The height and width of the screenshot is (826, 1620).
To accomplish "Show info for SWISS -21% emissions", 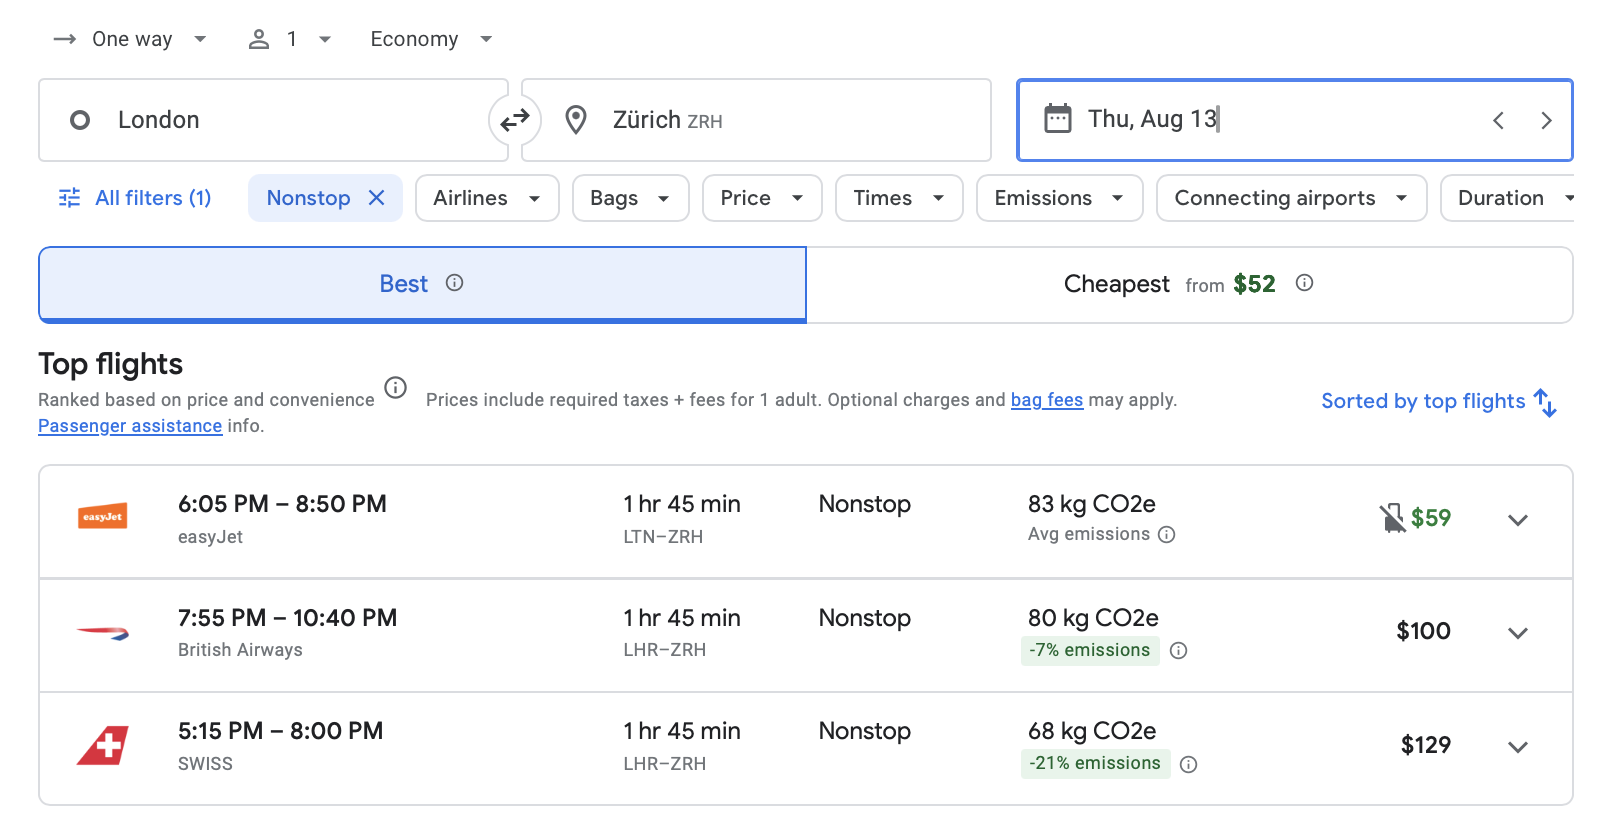I will tap(1188, 765).
